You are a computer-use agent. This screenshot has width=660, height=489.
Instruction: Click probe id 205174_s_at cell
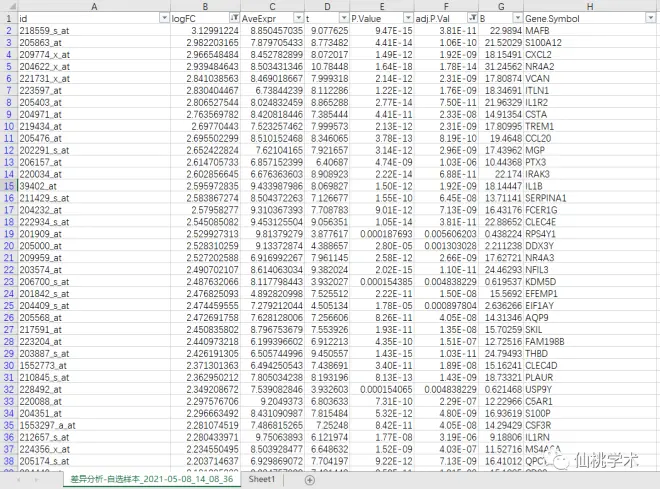pos(94,461)
